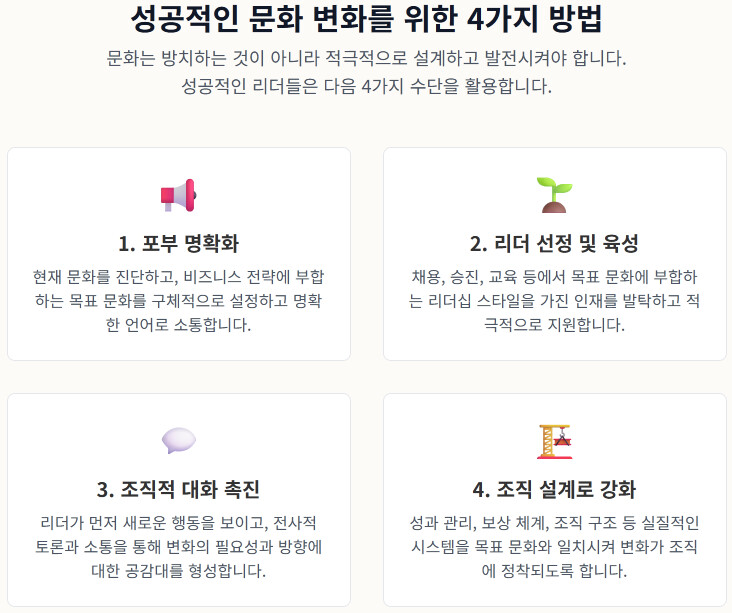
Task: Click the speech bubble icon
Action: click(178, 441)
